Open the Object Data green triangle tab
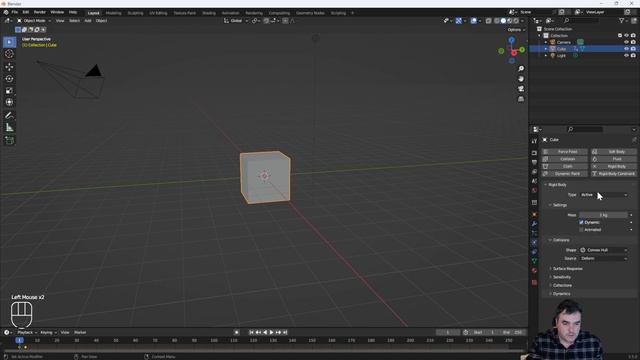The height and width of the screenshot is (360, 640). coord(534,261)
